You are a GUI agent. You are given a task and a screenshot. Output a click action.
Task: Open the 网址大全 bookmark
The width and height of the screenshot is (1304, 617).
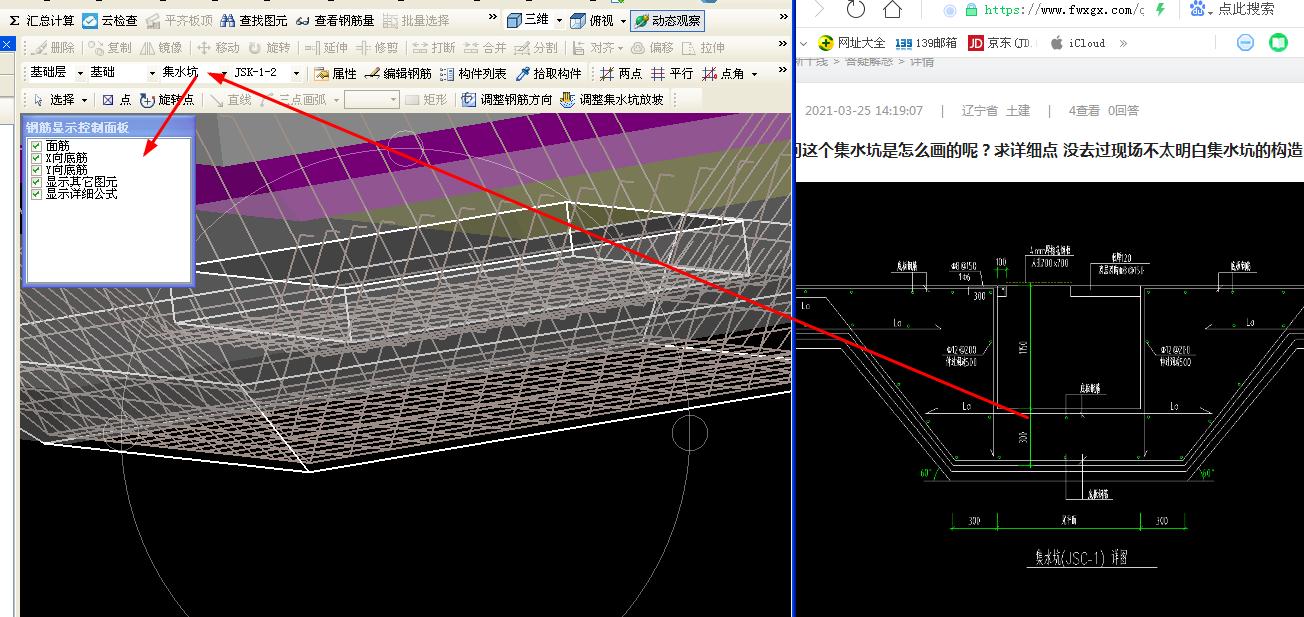[851, 43]
